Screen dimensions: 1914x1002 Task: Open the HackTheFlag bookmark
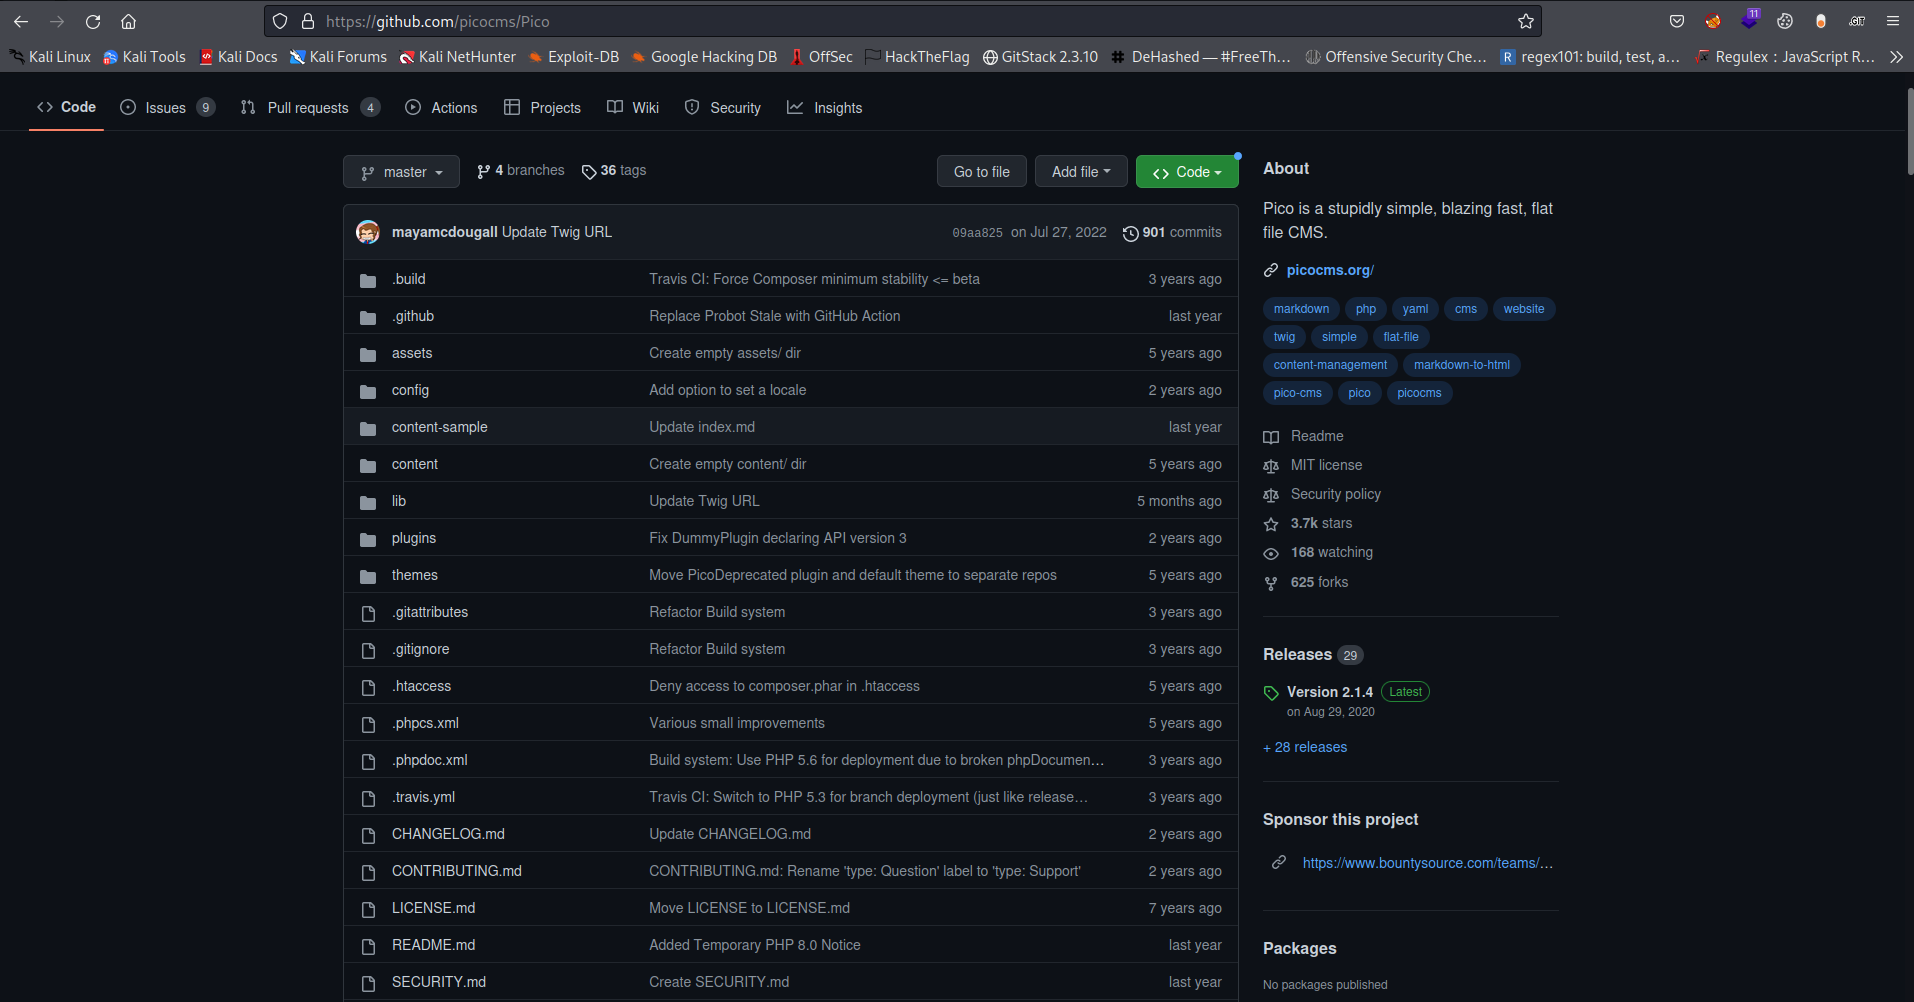917,57
